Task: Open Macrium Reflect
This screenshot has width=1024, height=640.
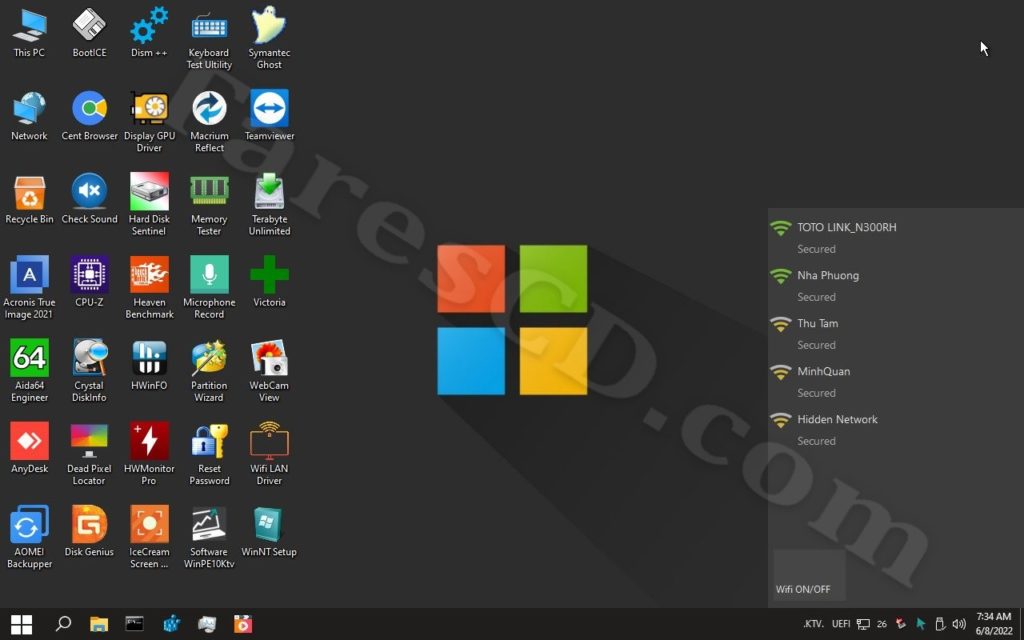Action: coord(209,122)
